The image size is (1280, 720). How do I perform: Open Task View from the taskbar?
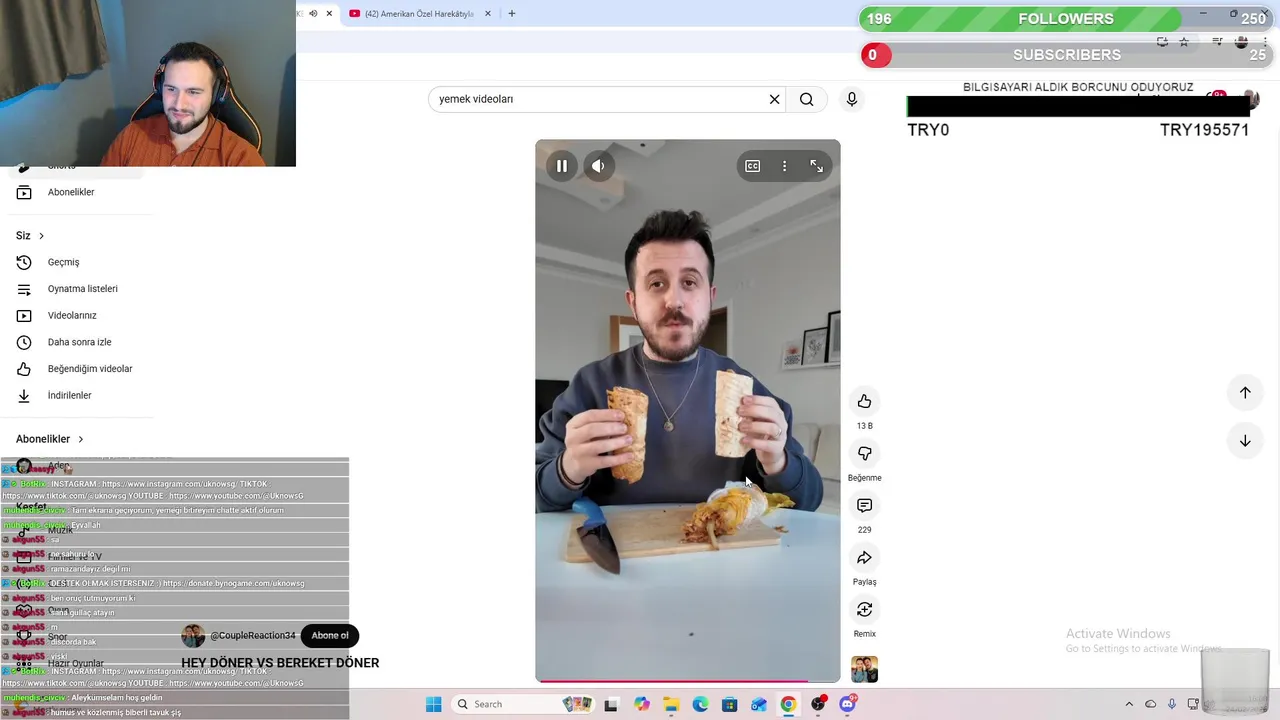point(611,704)
